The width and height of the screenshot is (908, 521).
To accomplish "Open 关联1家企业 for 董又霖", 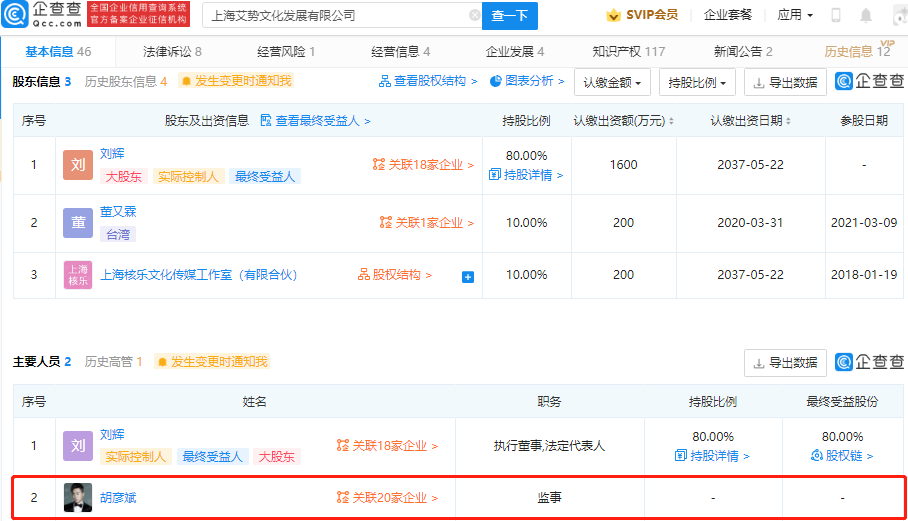I will point(427,223).
